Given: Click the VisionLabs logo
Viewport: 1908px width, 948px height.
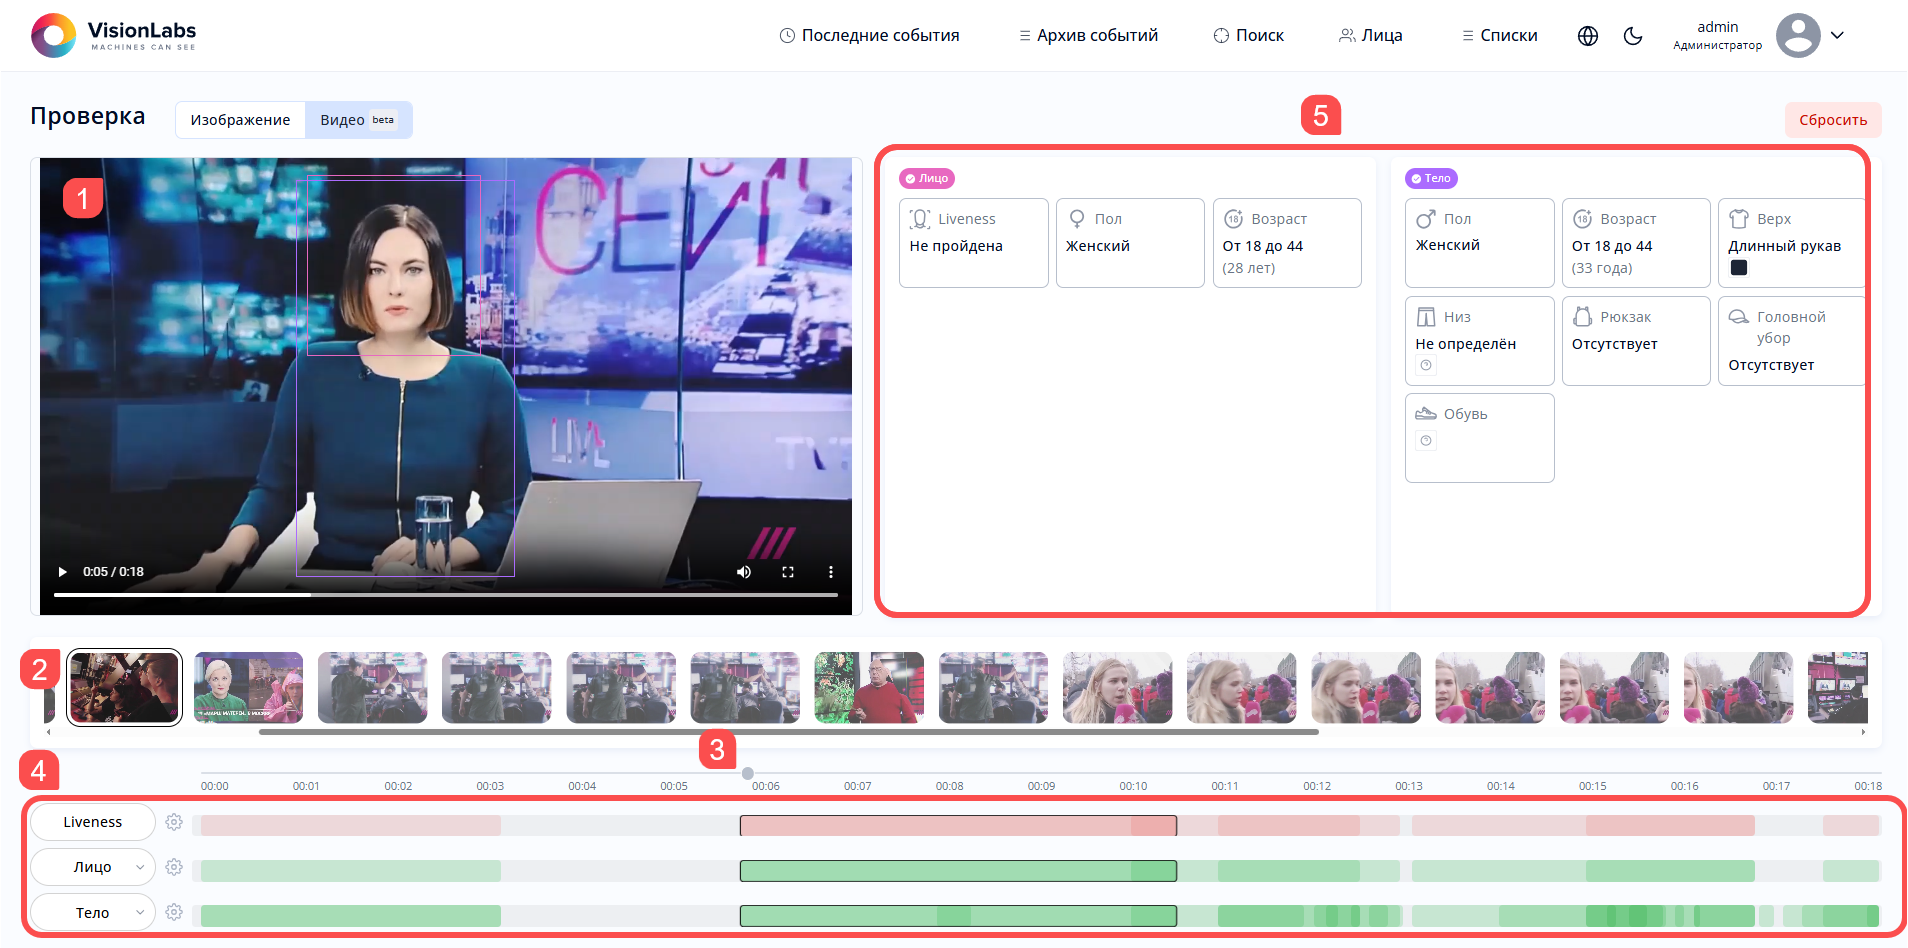Looking at the screenshot, I should (113, 36).
